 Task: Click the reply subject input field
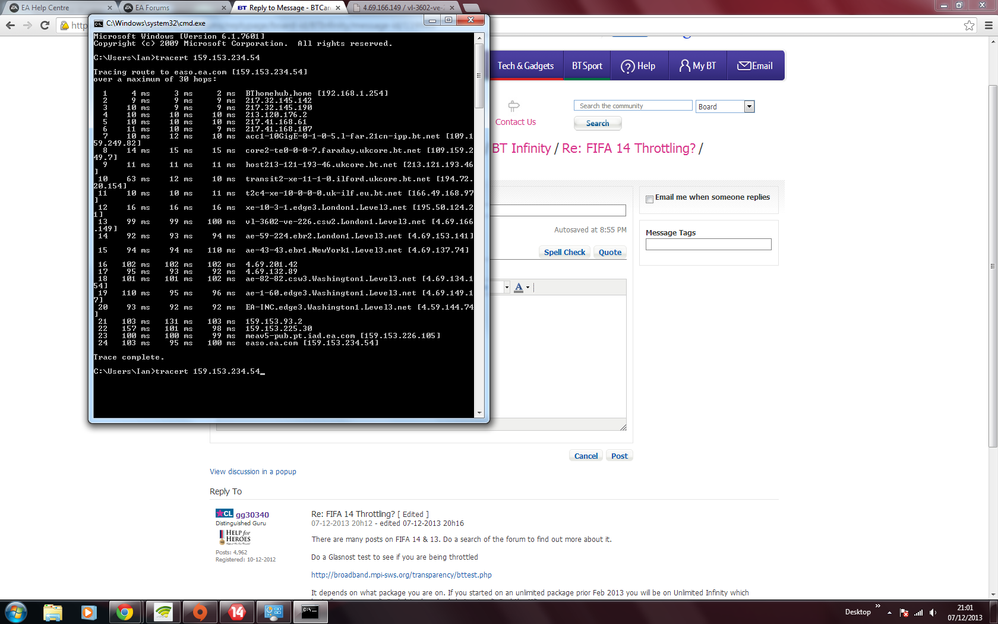pos(558,210)
